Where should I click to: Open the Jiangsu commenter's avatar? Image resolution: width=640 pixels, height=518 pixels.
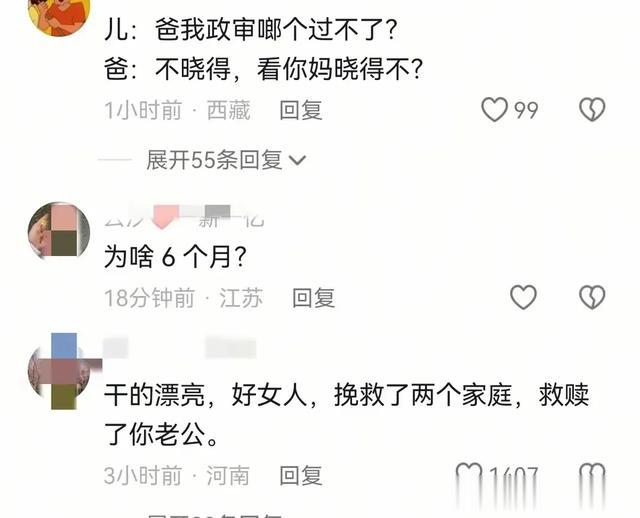pos(59,231)
